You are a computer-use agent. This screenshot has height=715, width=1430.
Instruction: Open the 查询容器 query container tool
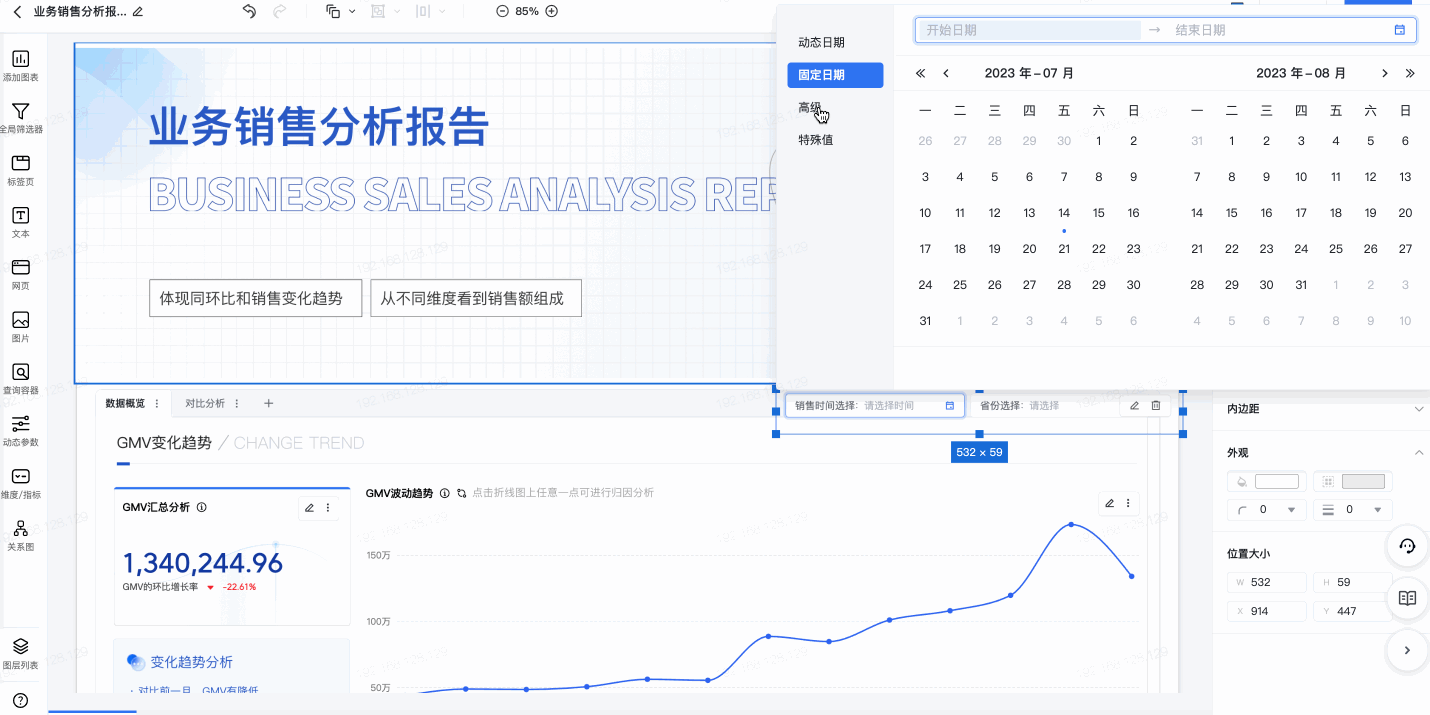(x=20, y=378)
